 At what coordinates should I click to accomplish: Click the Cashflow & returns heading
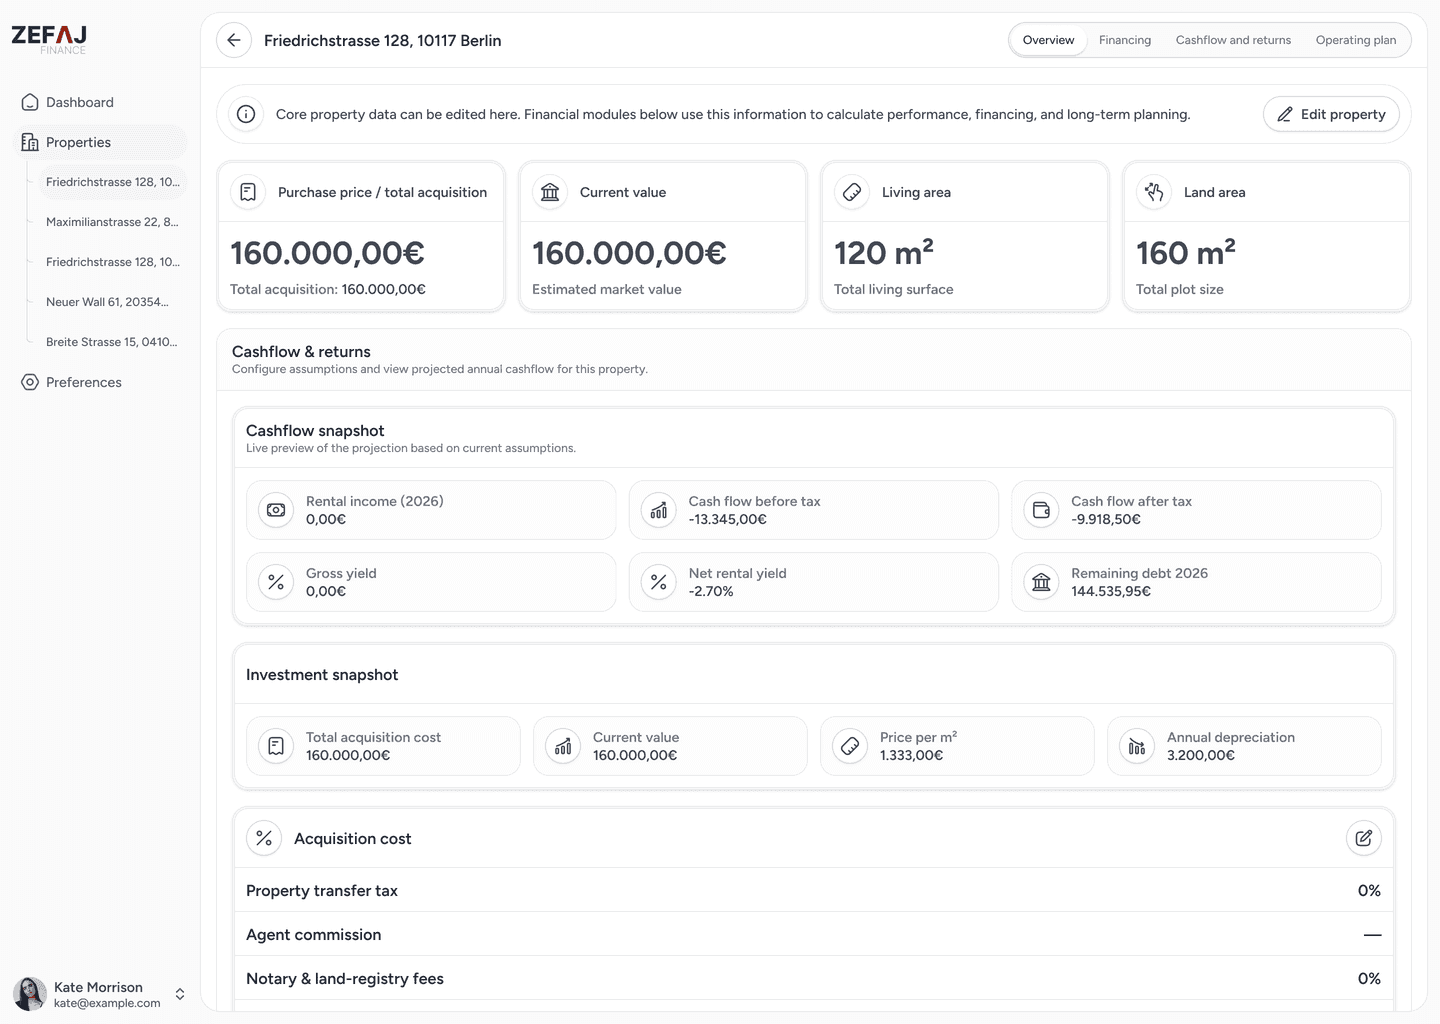(x=301, y=352)
